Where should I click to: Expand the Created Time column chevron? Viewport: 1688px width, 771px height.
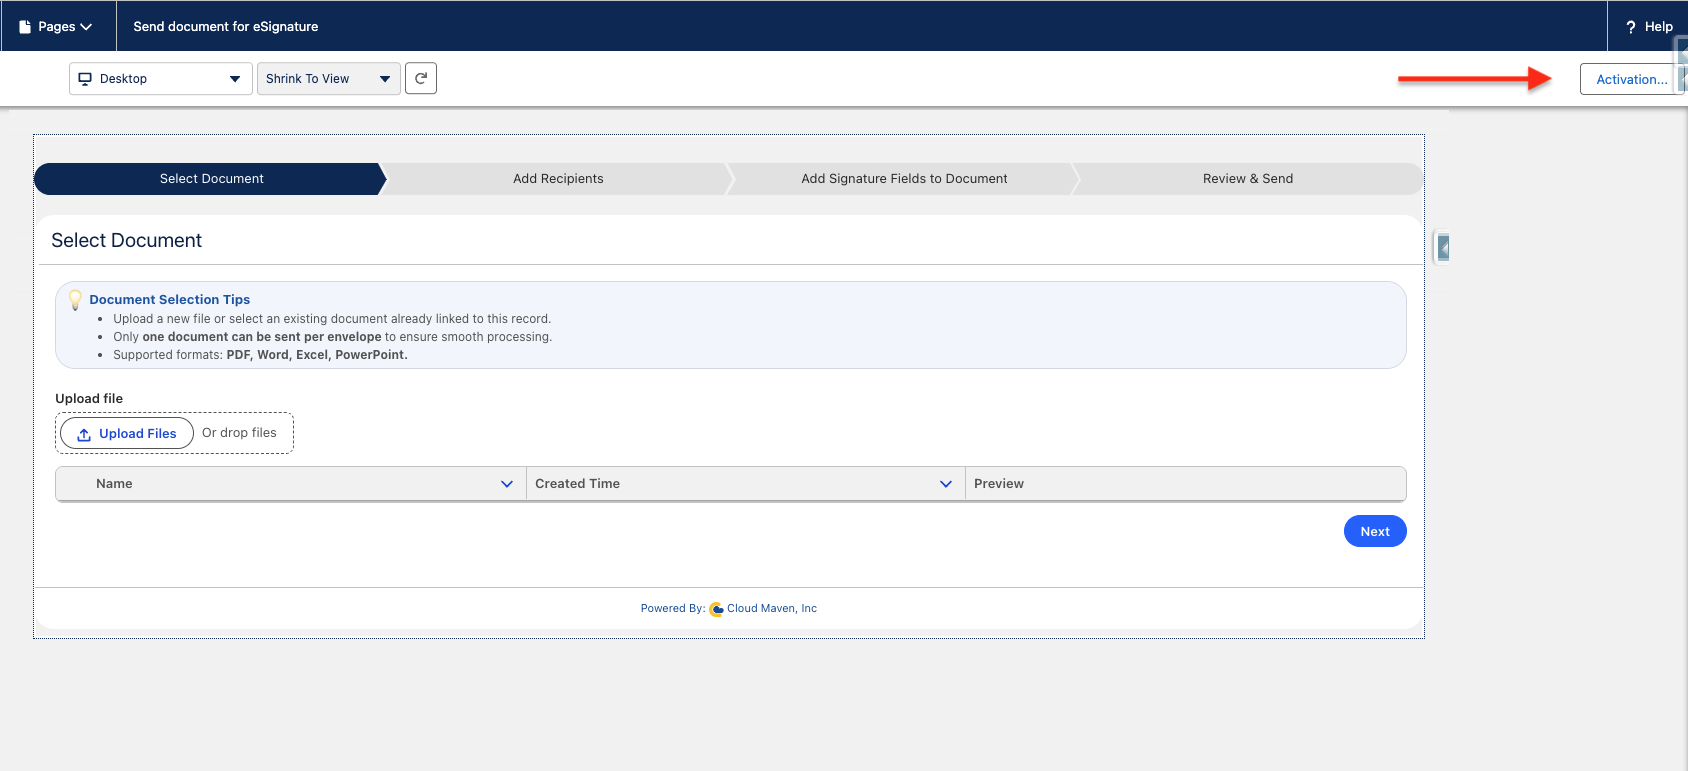point(946,484)
